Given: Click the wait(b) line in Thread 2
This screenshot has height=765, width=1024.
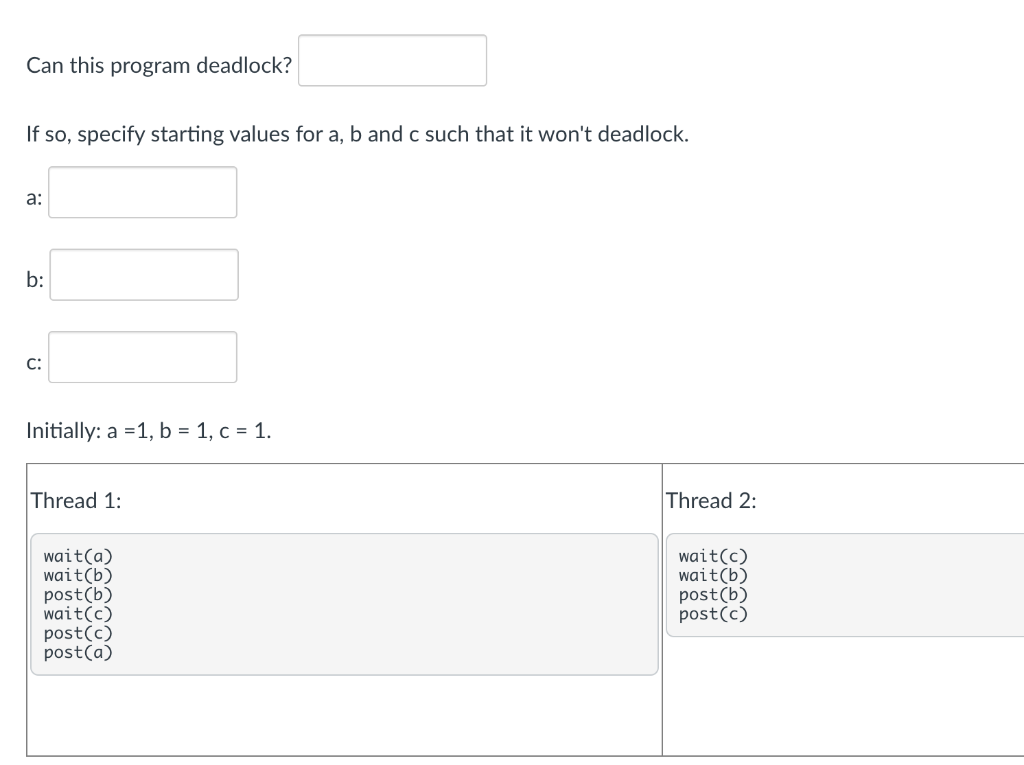Looking at the screenshot, I should 712,575.
